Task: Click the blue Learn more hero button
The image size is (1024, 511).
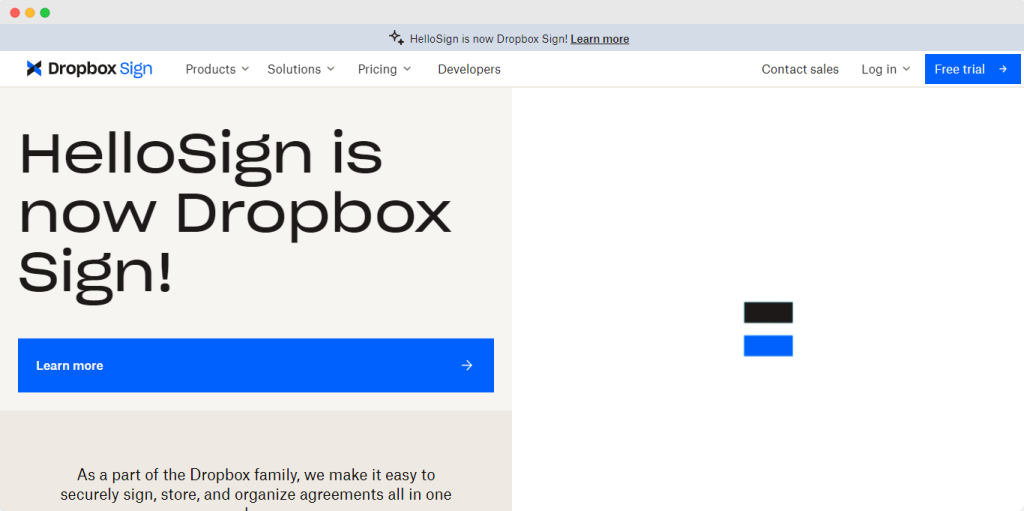Action: (256, 365)
